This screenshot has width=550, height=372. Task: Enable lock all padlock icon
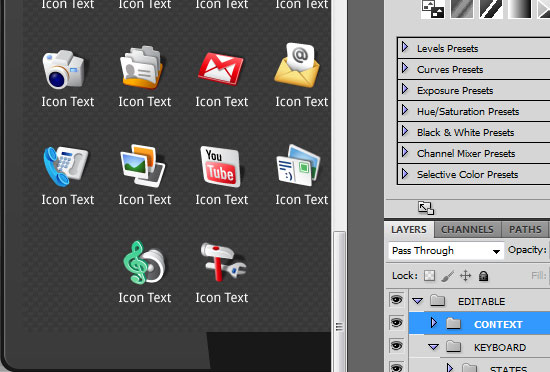(483, 276)
